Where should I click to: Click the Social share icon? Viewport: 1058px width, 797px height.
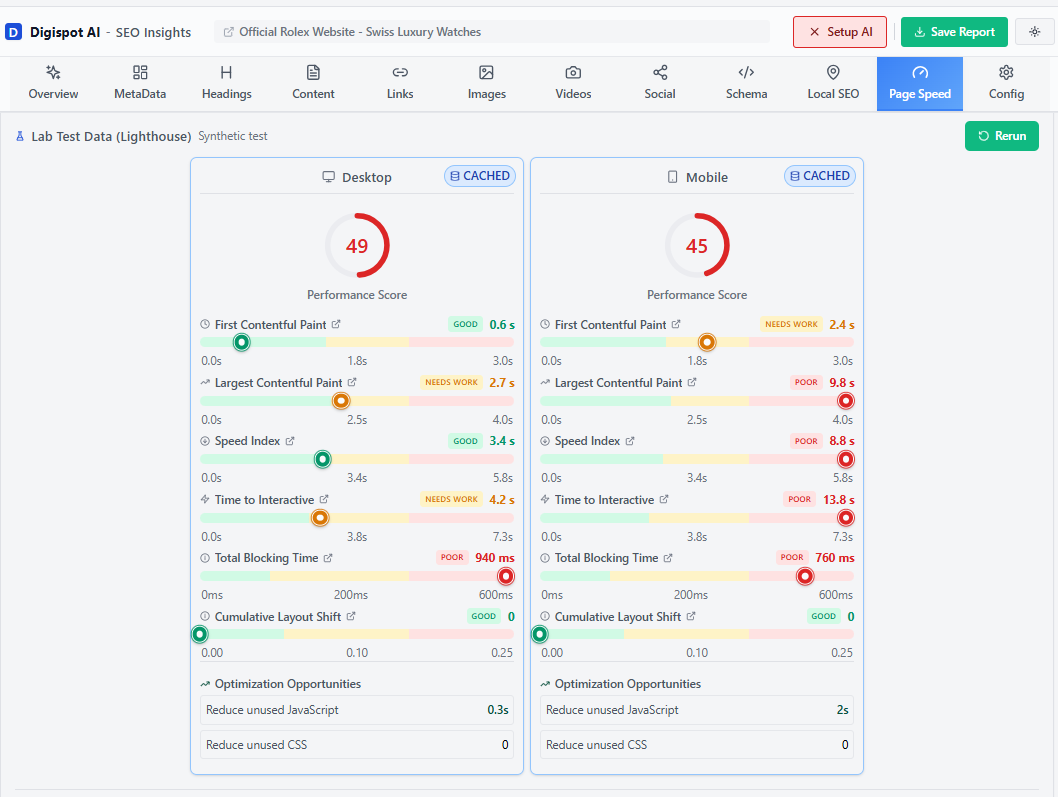coord(659,74)
